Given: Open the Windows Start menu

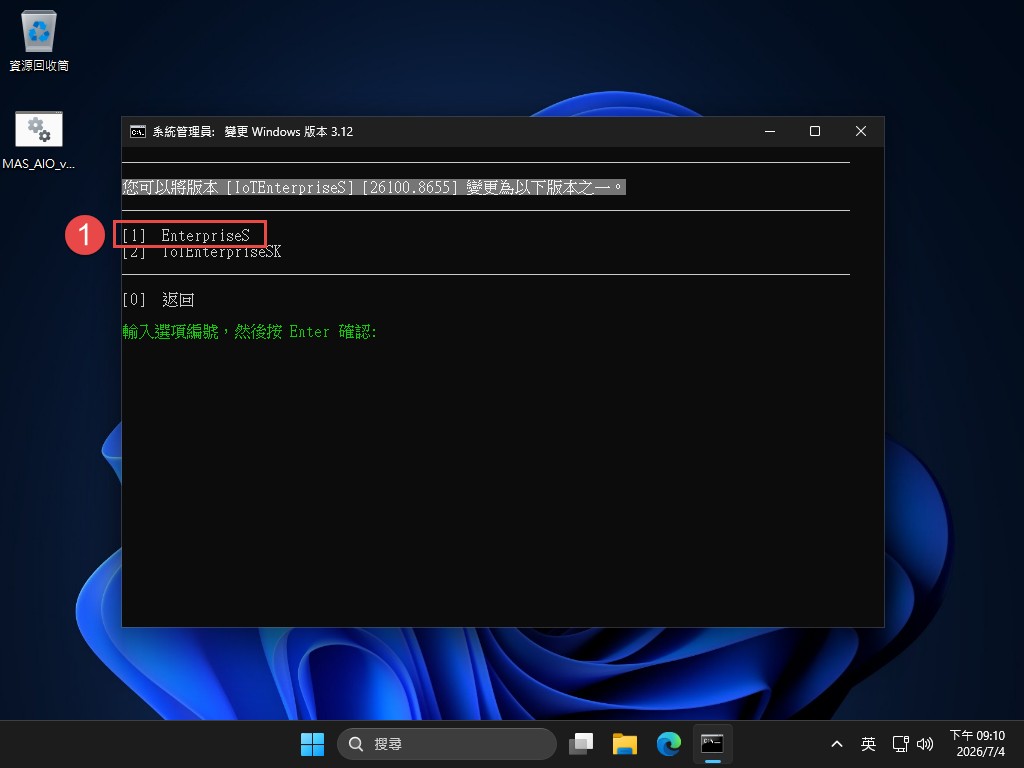Looking at the screenshot, I should 312,744.
